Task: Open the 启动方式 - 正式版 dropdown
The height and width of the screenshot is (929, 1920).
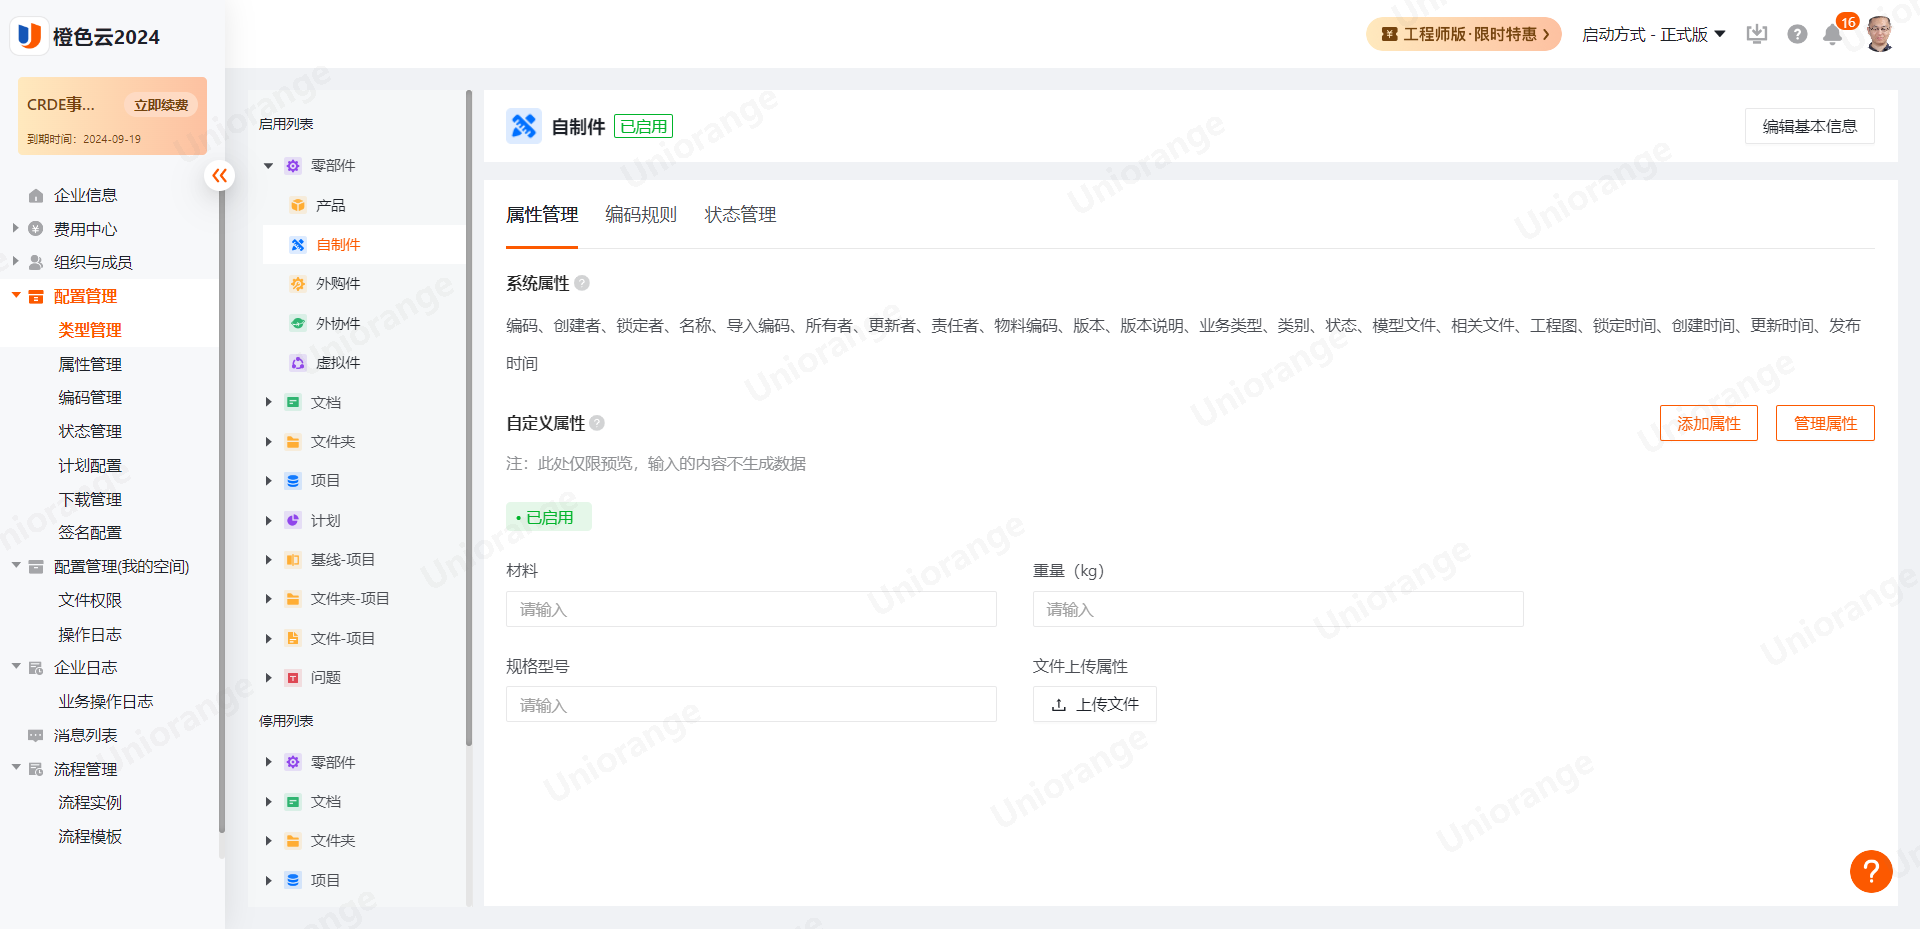Action: click(1653, 35)
